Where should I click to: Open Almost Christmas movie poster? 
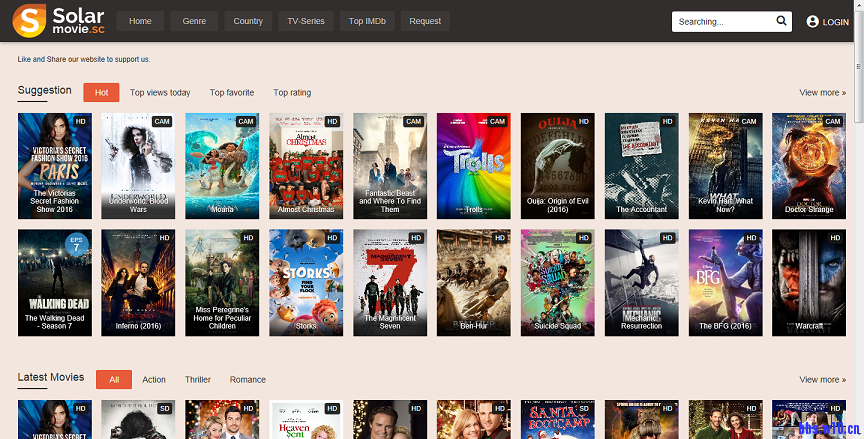coord(306,166)
